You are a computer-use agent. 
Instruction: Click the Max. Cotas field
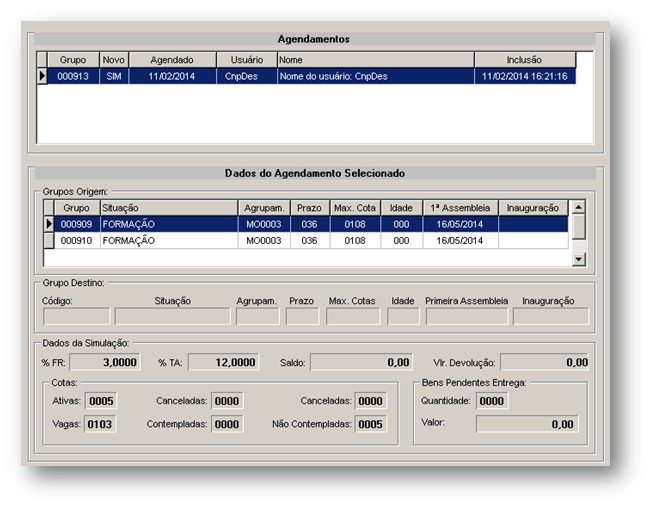pos(353,316)
